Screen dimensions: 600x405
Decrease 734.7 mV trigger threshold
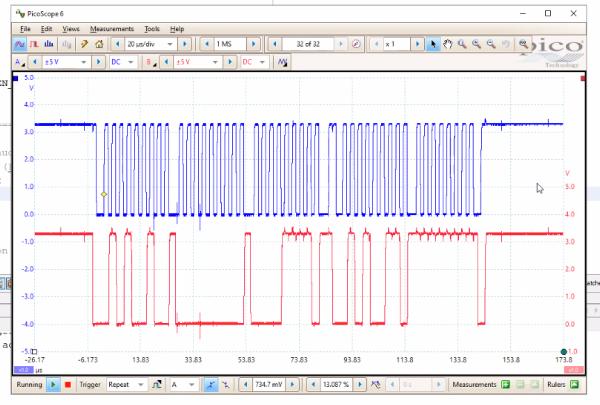pyautogui.click(x=245, y=385)
